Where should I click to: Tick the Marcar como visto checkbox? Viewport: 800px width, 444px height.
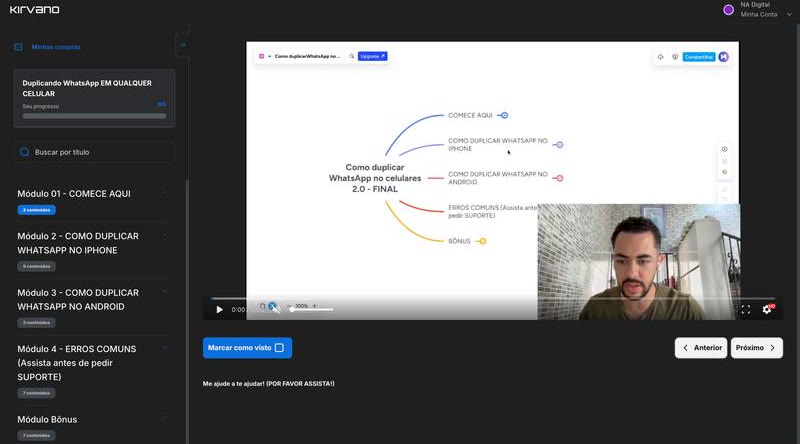tap(279, 348)
